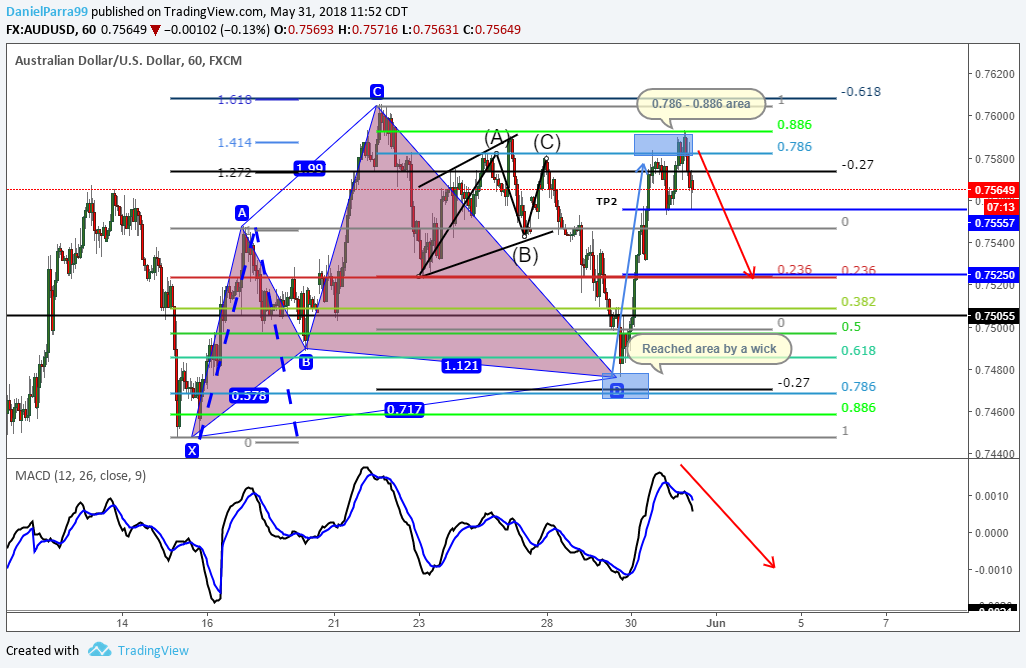1026x668 pixels.
Task: Select the blue rectangle around point D
Action: 625,386
